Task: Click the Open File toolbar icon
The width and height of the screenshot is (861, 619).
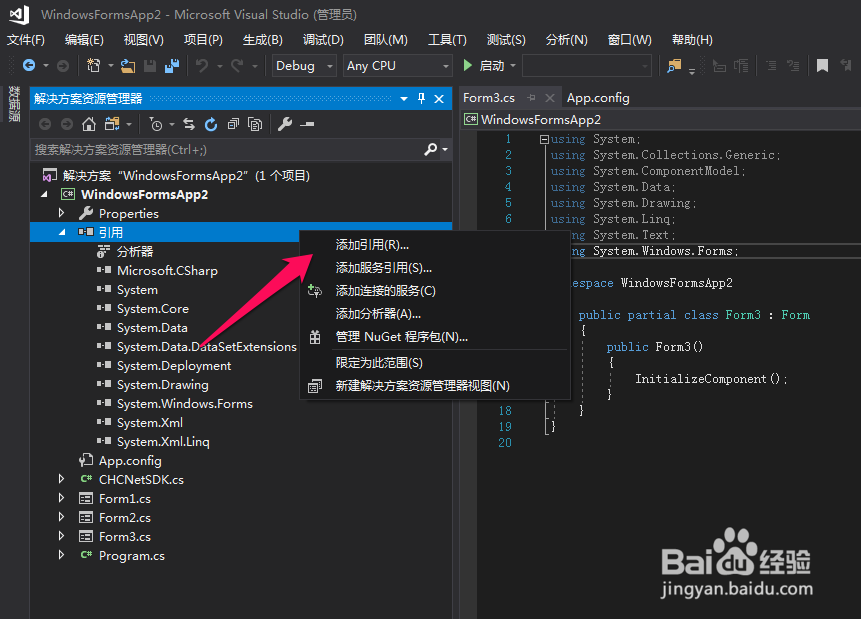Action: point(128,66)
